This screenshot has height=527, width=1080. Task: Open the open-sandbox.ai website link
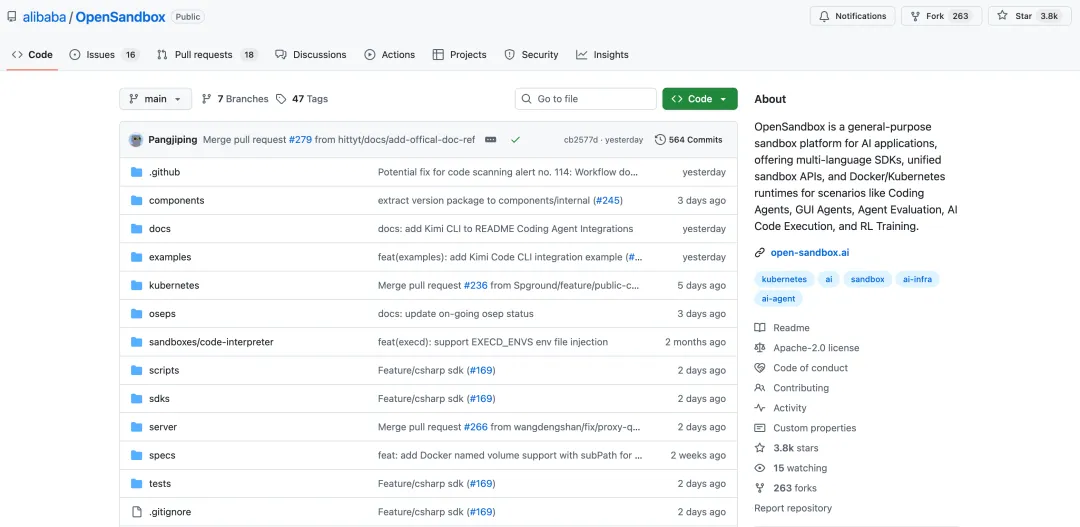[809, 253]
